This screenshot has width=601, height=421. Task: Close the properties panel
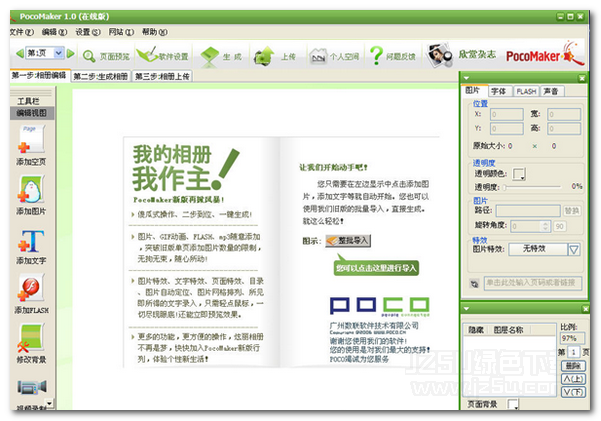tap(582, 78)
